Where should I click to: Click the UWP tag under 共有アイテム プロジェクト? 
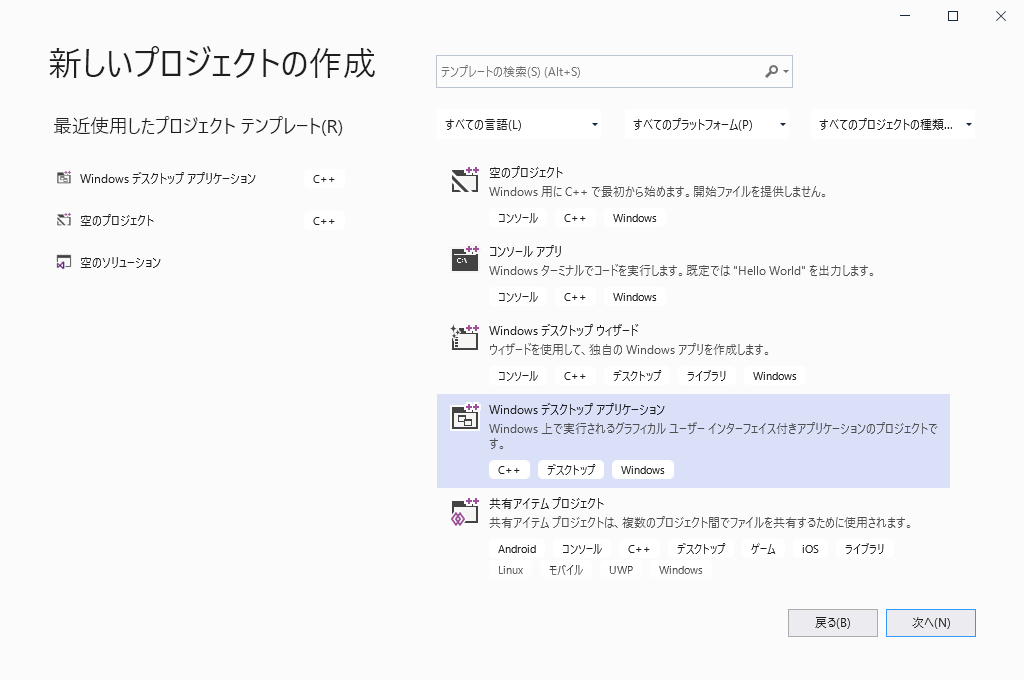point(621,570)
